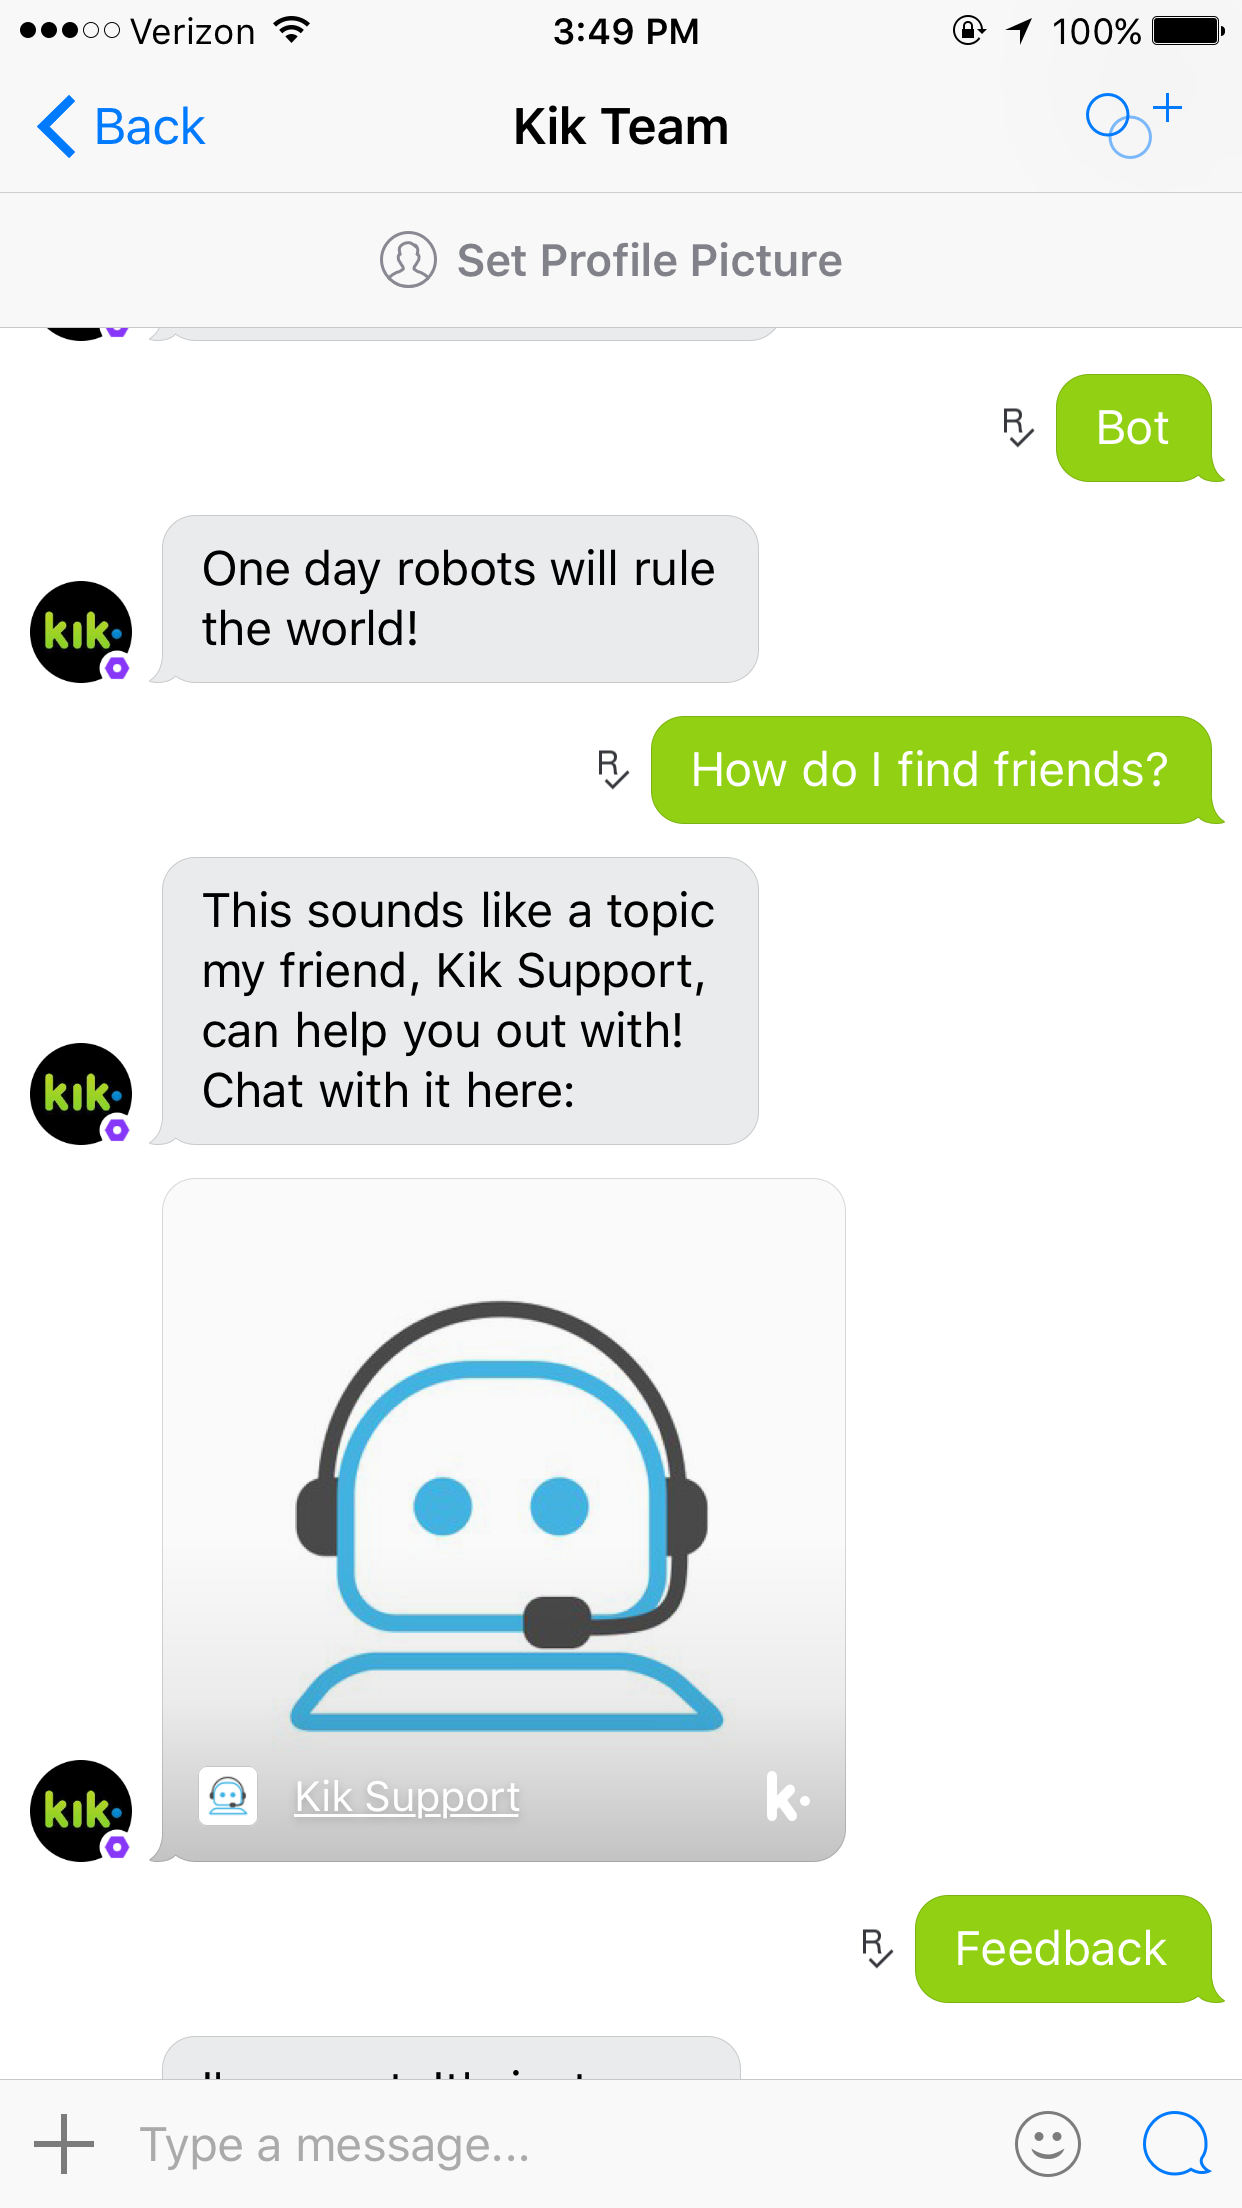Tap the profile silhouette icon

tap(408, 260)
